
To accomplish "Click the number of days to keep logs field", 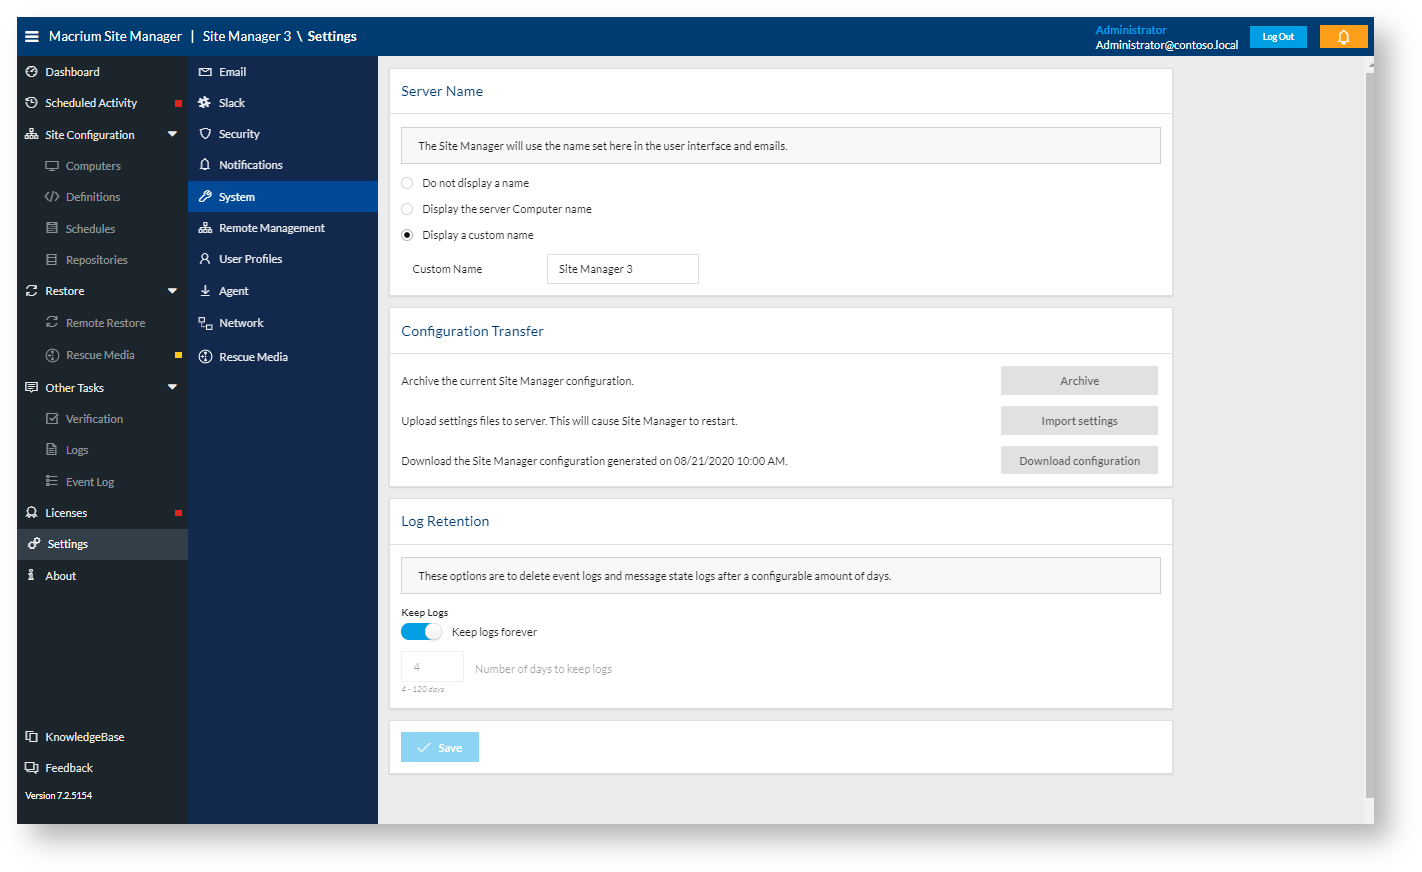I will [x=432, y=667].
